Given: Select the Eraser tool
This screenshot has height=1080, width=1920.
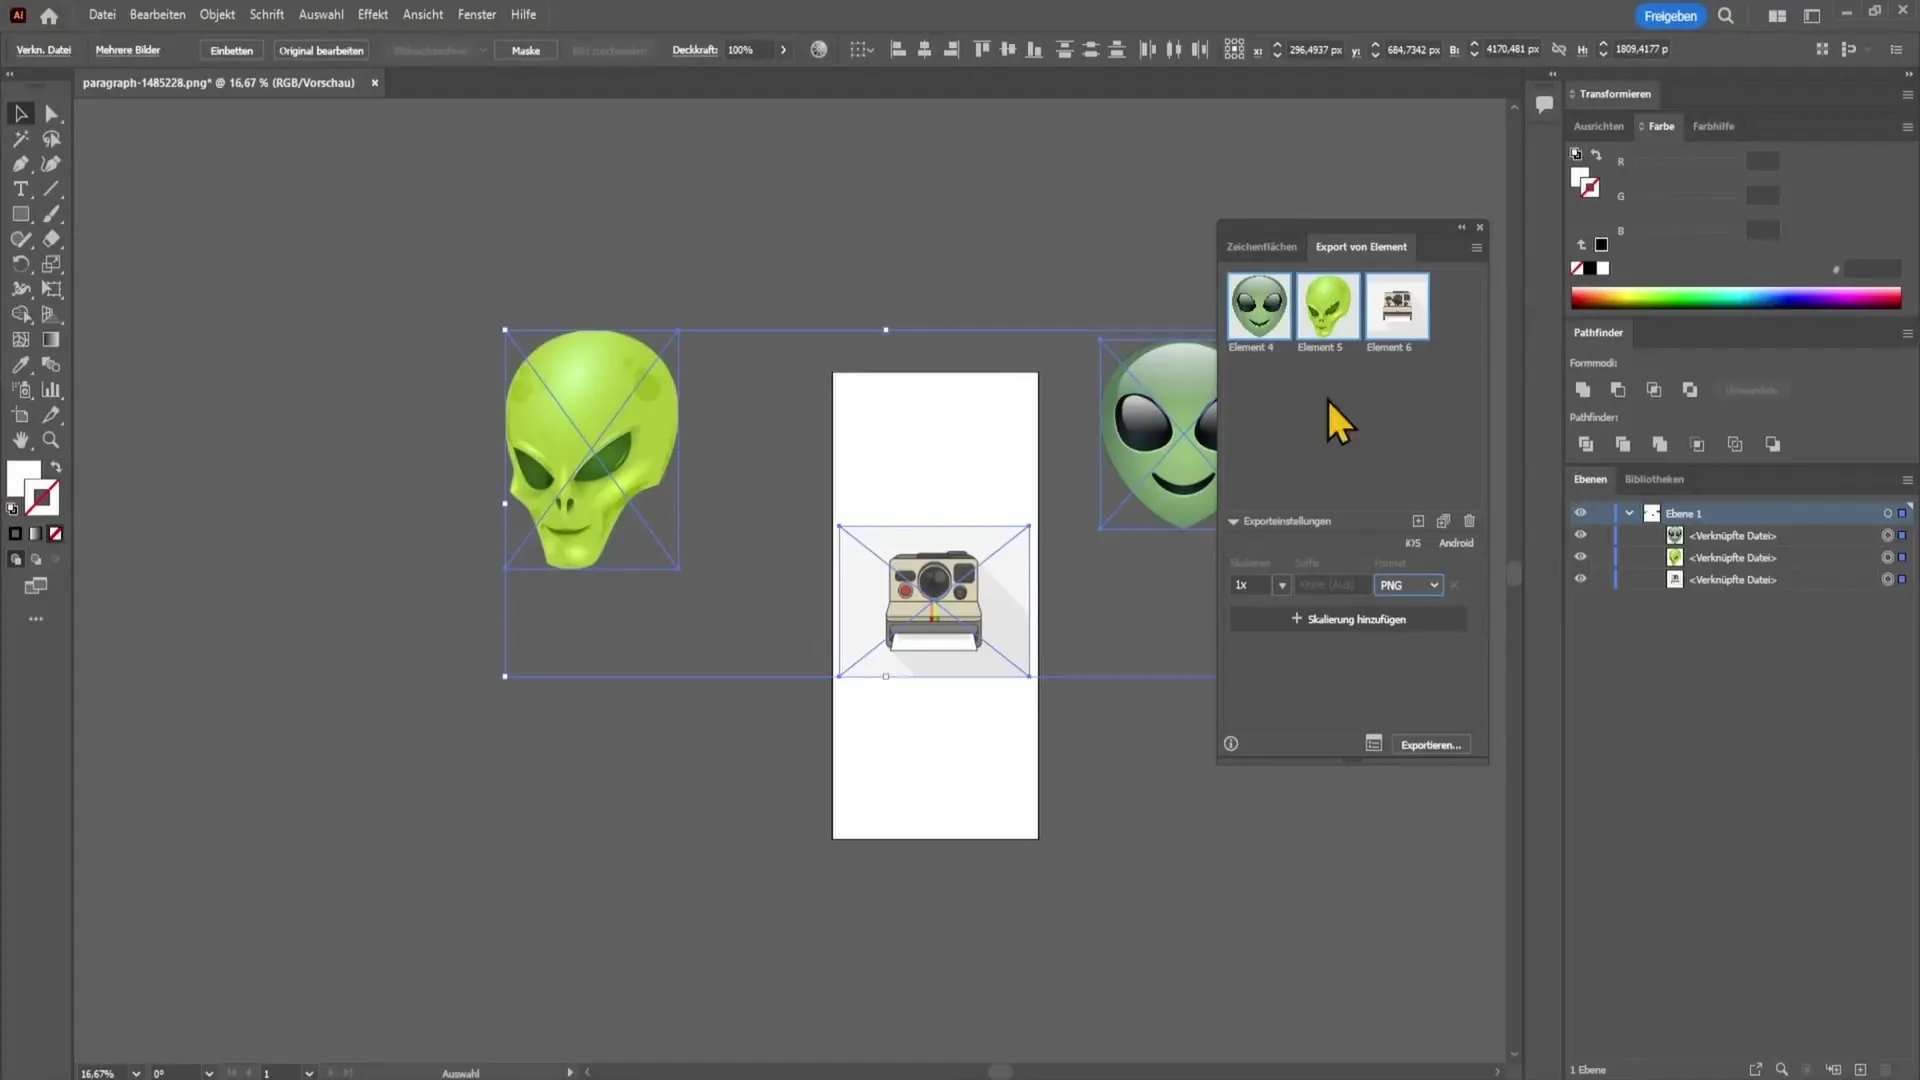Looking at the screenshot, I should (52, 239).
